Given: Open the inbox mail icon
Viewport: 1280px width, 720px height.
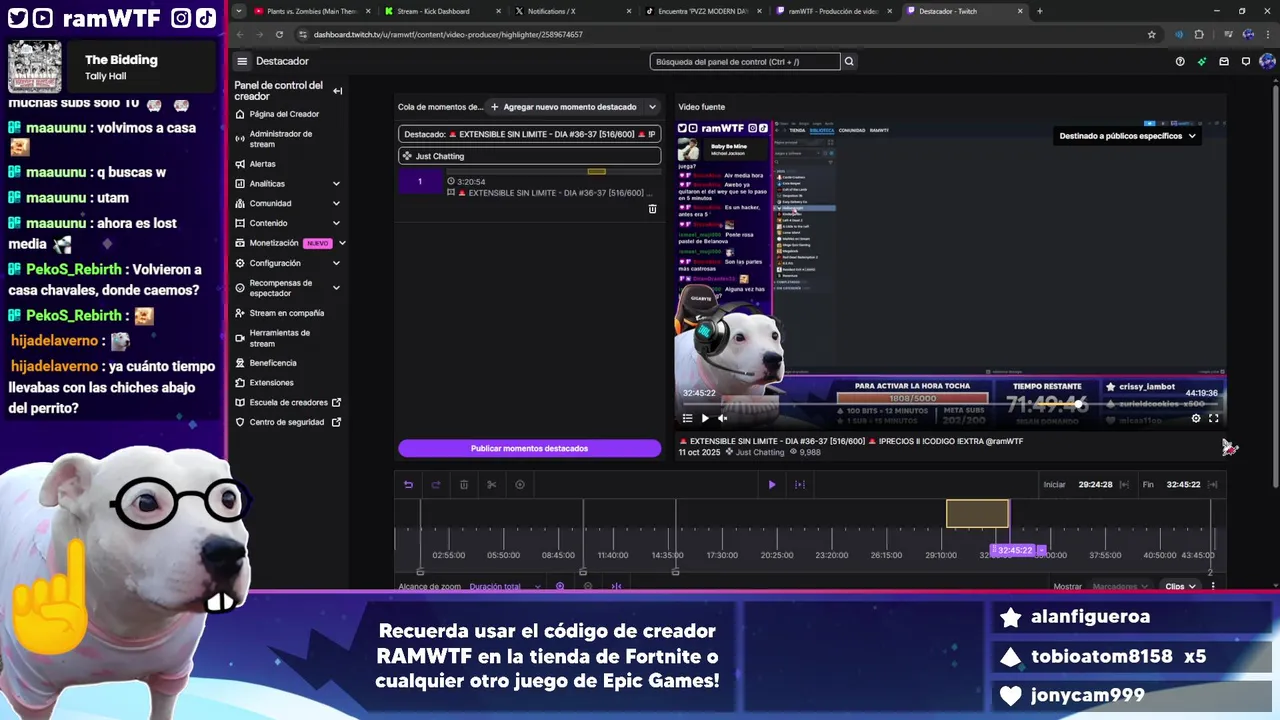Looking at the screenshot, I should (1224, 61).
